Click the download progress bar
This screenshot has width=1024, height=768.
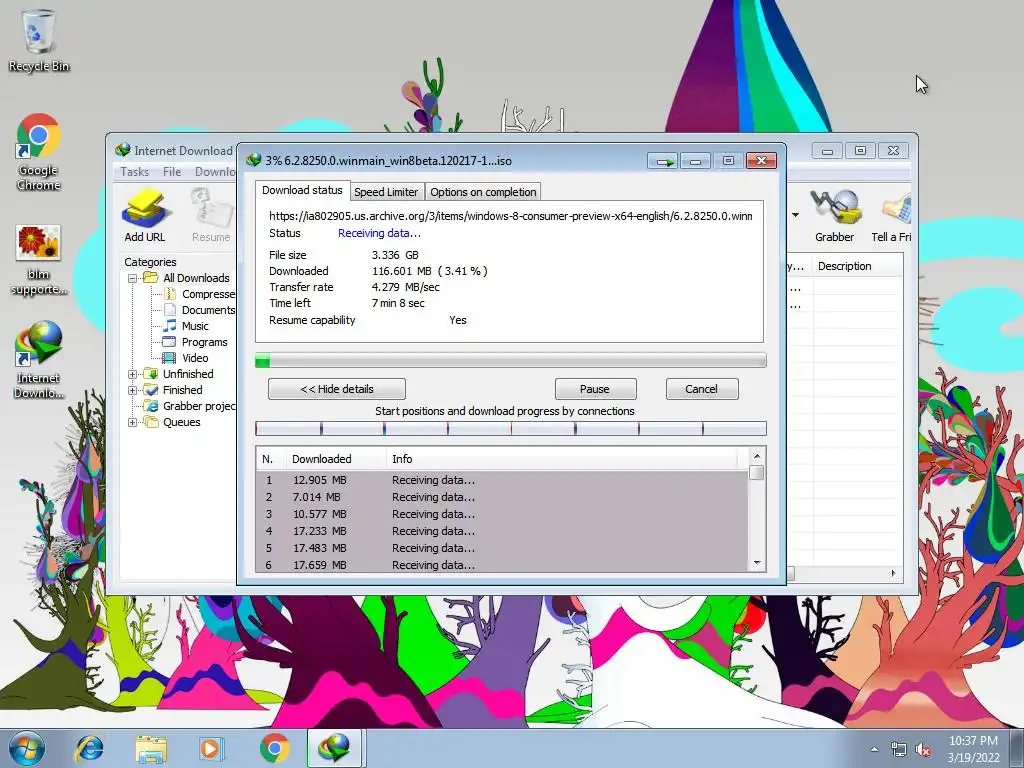tap(511, 360)
